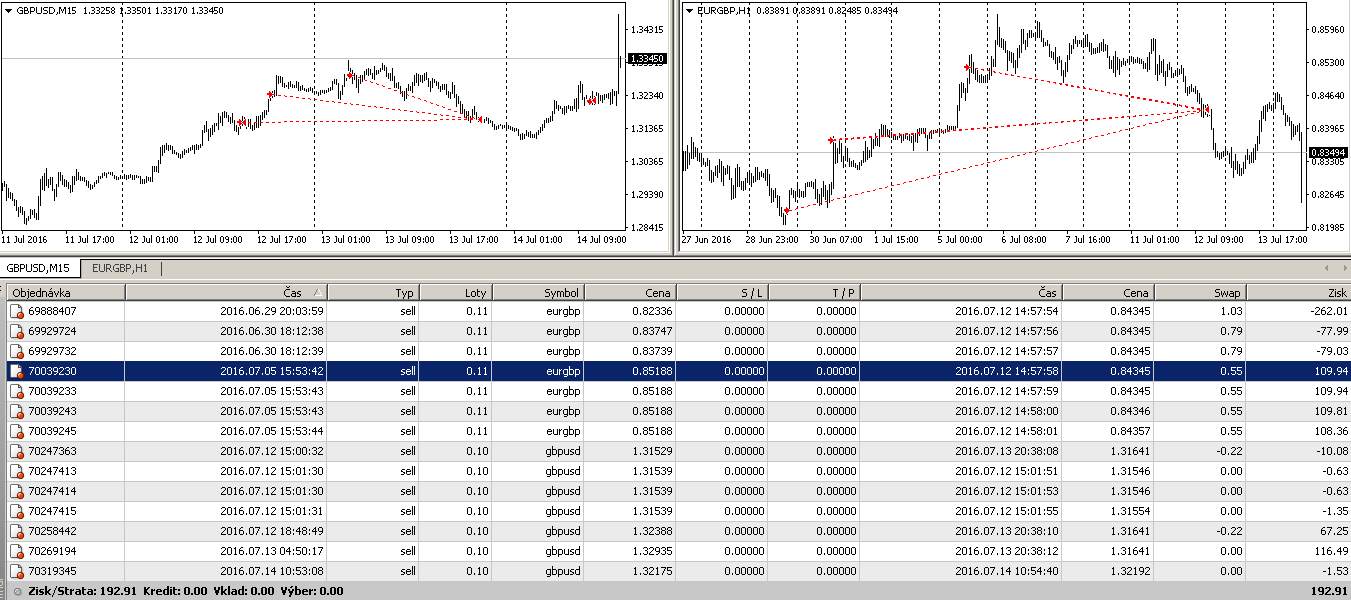Click the 1.33450 price label on GBPUSD chart
Image resolution: width=1351 pixels, height=600 pixels.
tap(646, 59)
